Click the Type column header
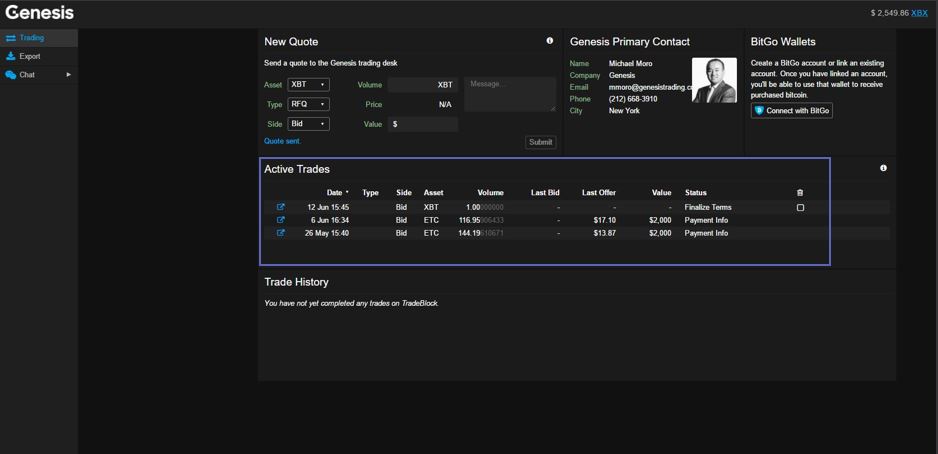 pyautogui.click(x=370, y=193)
